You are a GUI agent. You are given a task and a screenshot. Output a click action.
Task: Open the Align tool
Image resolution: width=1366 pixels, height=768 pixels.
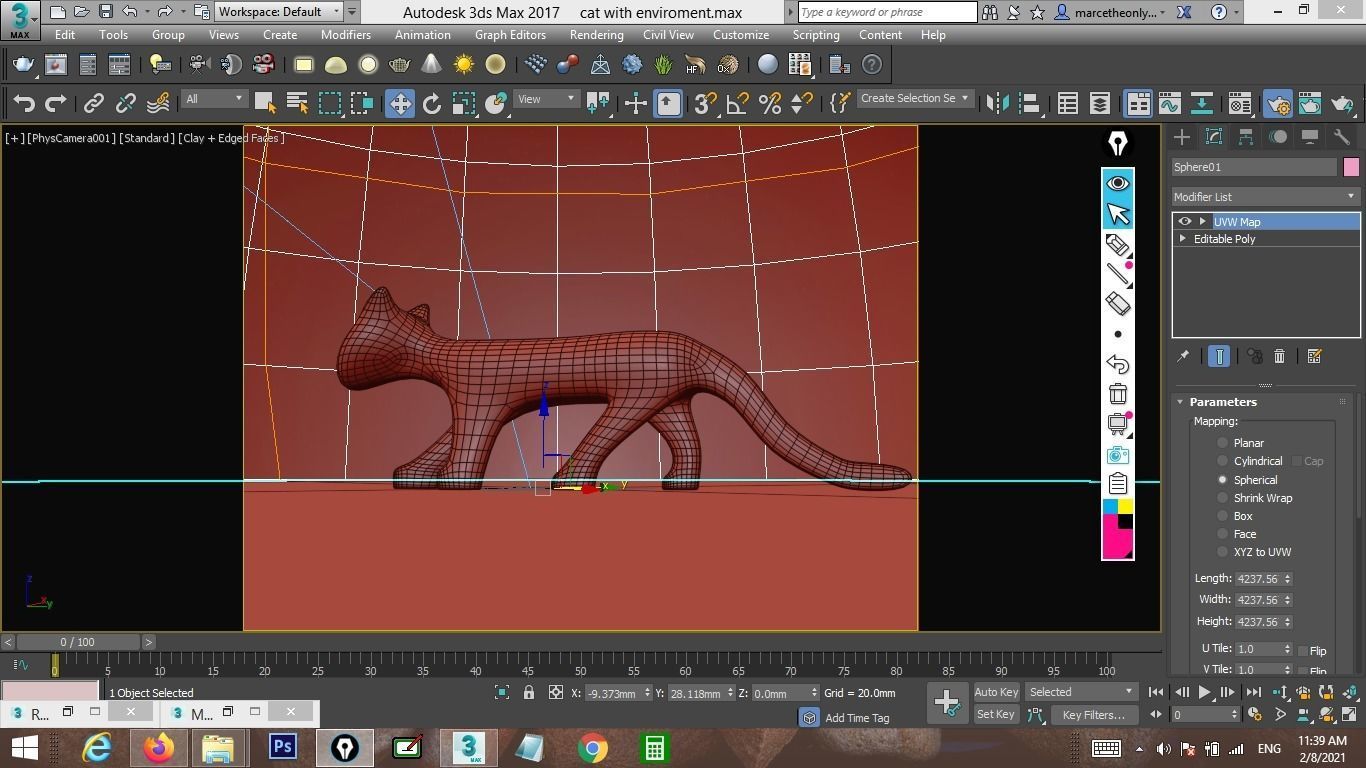pos(1029,103)
